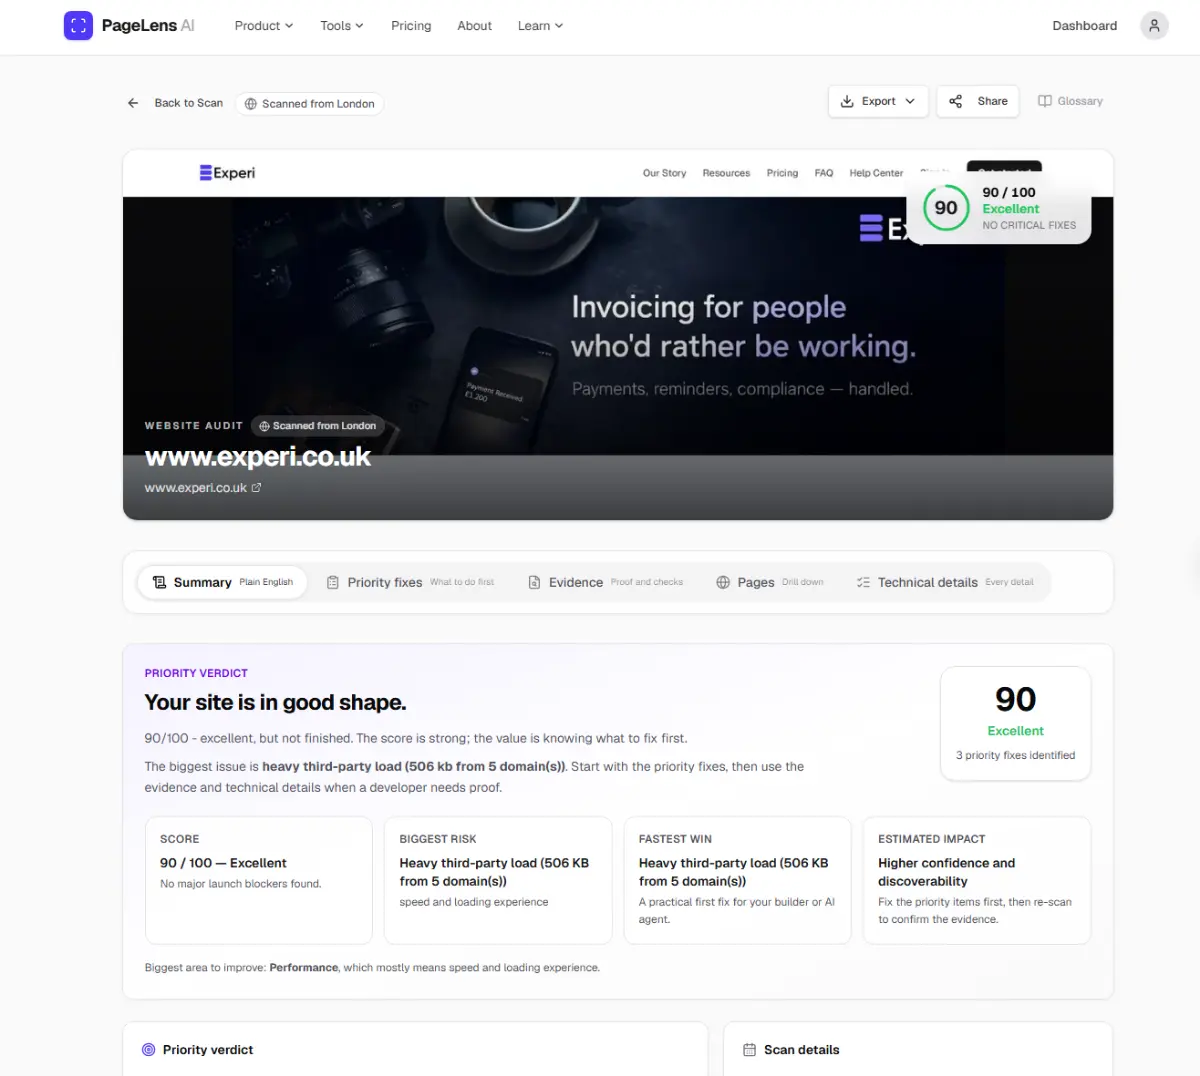Click the external link icon beside www.experi.co.uk
This screenshot has width=1200, height=1076.
click(x=256, y=488)
